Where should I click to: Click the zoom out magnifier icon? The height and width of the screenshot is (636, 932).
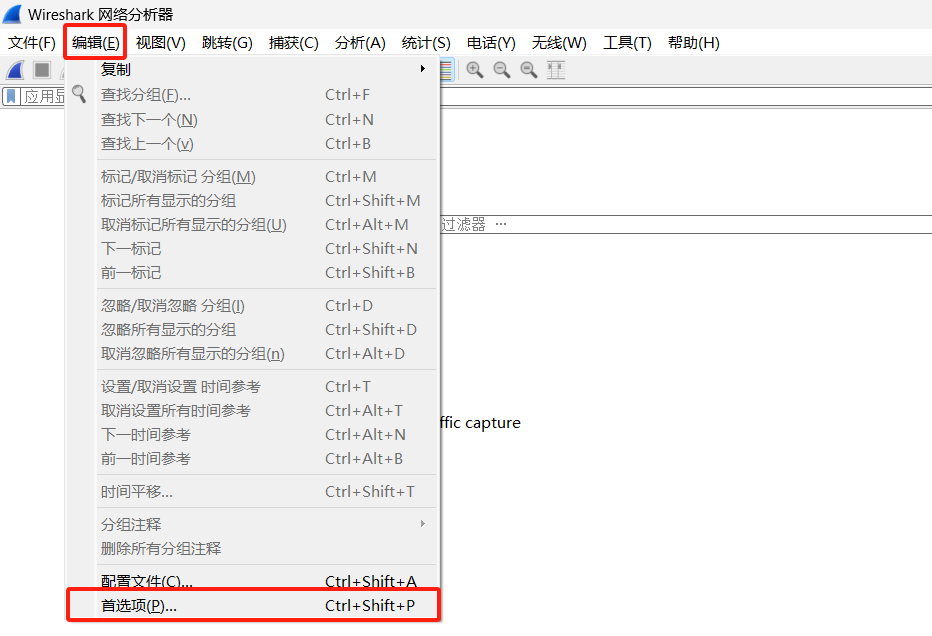502,70
